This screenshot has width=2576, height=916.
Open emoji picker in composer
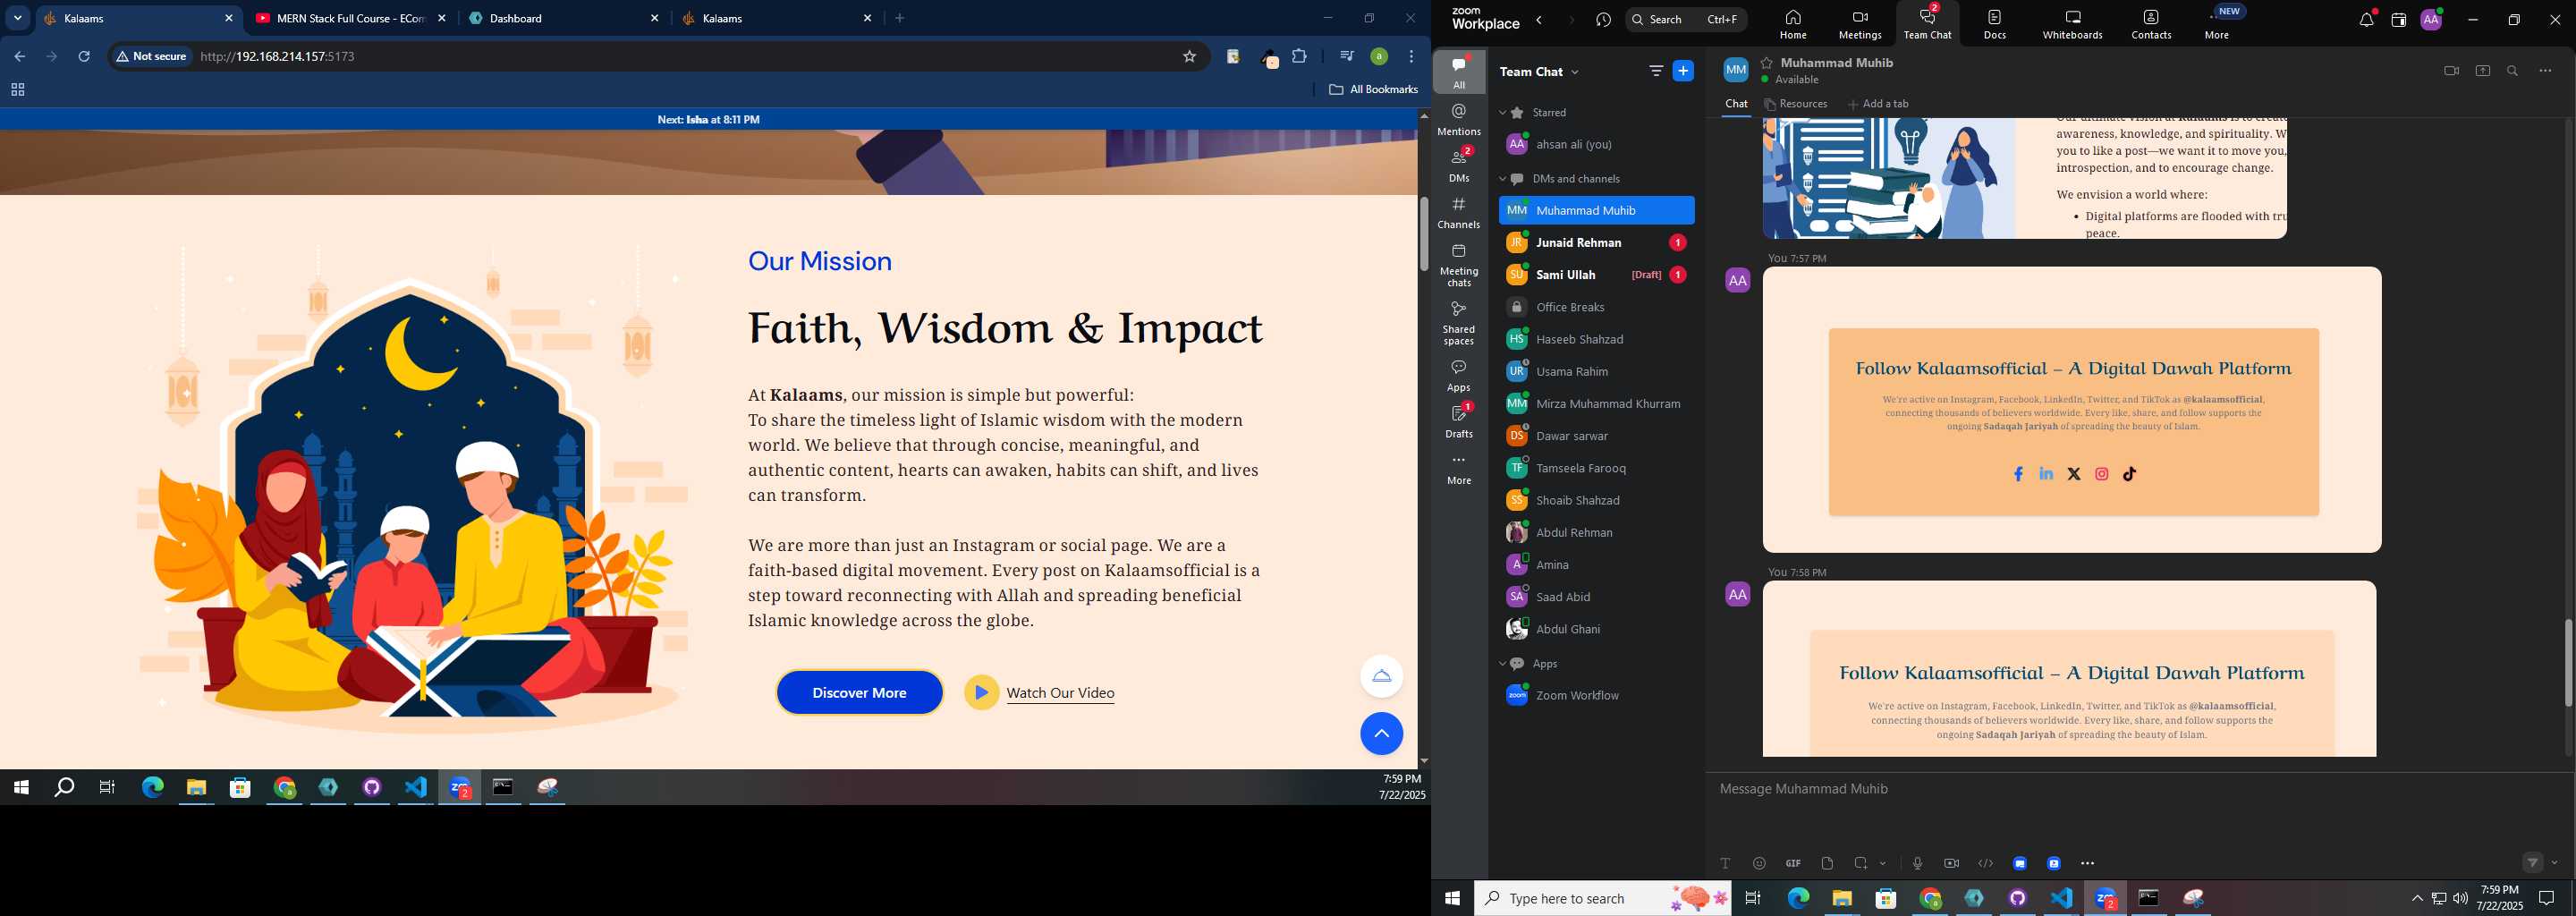coord(1759,864)
